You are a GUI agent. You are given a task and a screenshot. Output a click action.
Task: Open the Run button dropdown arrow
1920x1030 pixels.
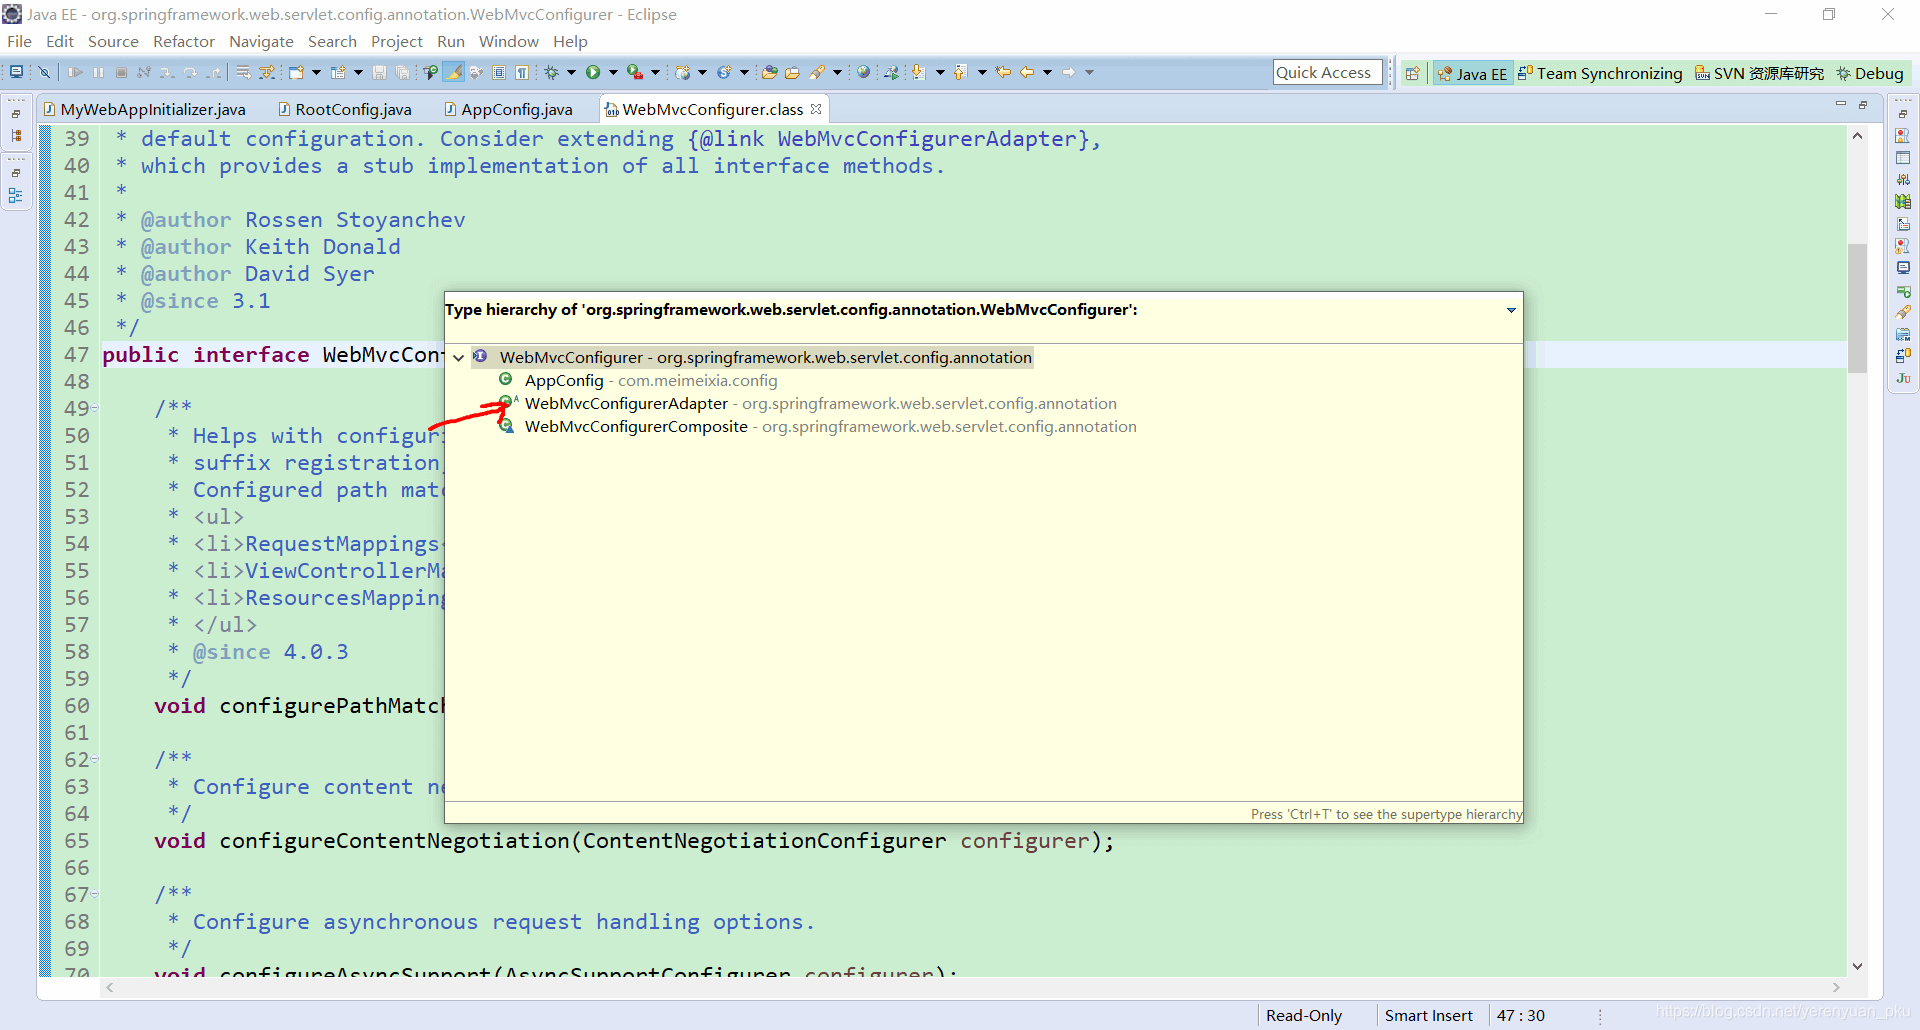(613, 72)
